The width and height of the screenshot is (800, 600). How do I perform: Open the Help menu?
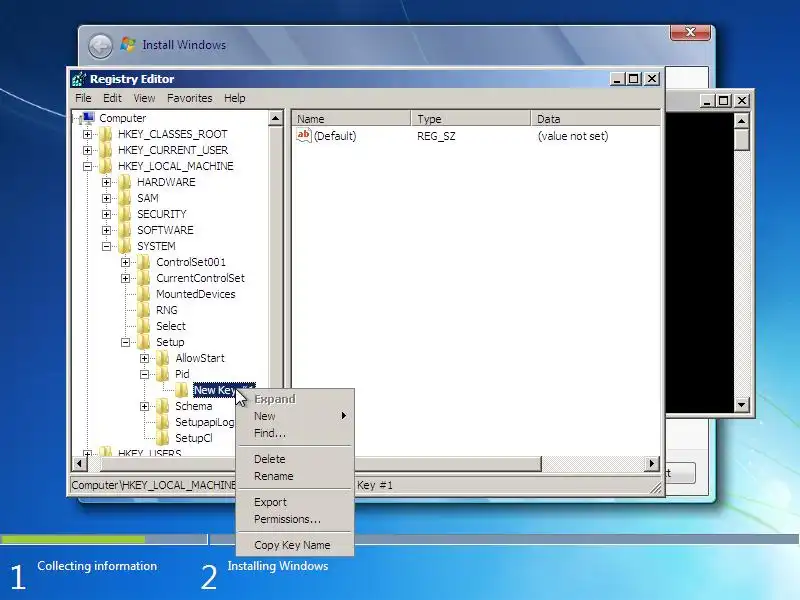point(235,98)
